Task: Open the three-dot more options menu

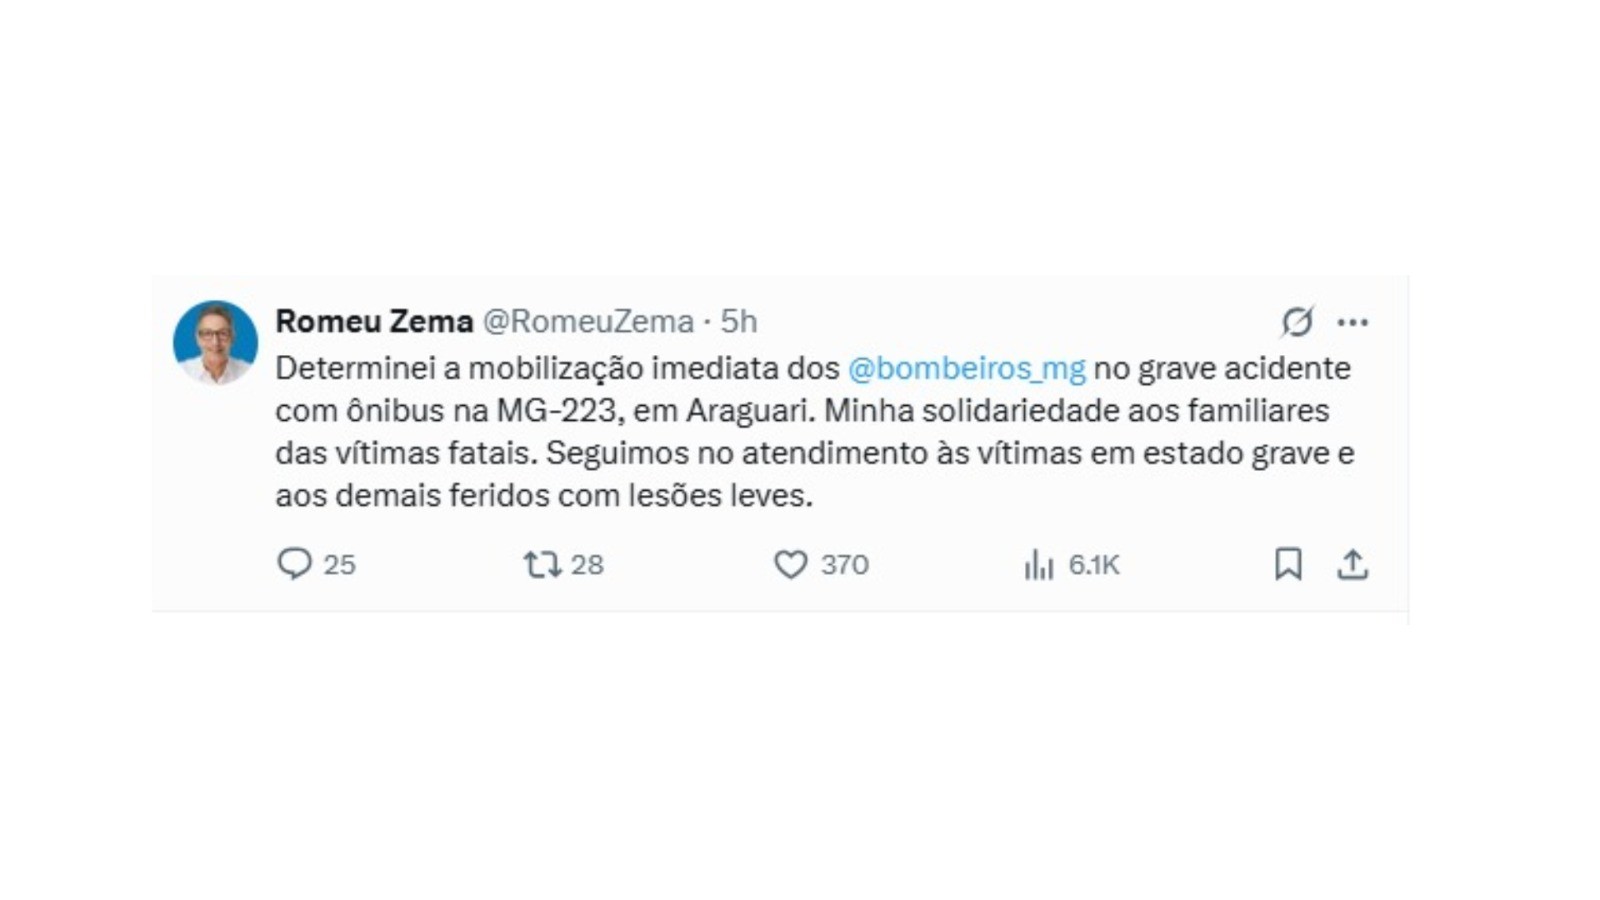Action: pos(1352,322)
